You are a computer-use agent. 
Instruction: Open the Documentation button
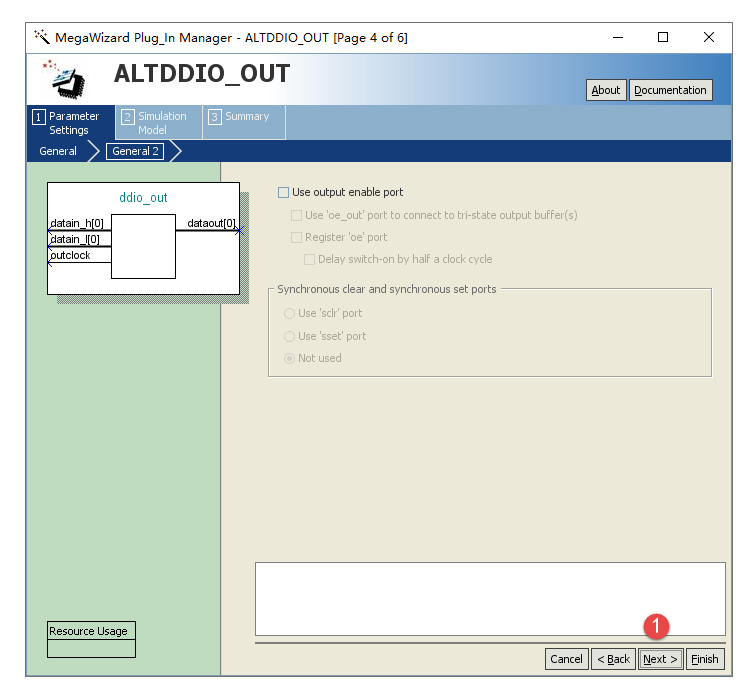(670, 90)
